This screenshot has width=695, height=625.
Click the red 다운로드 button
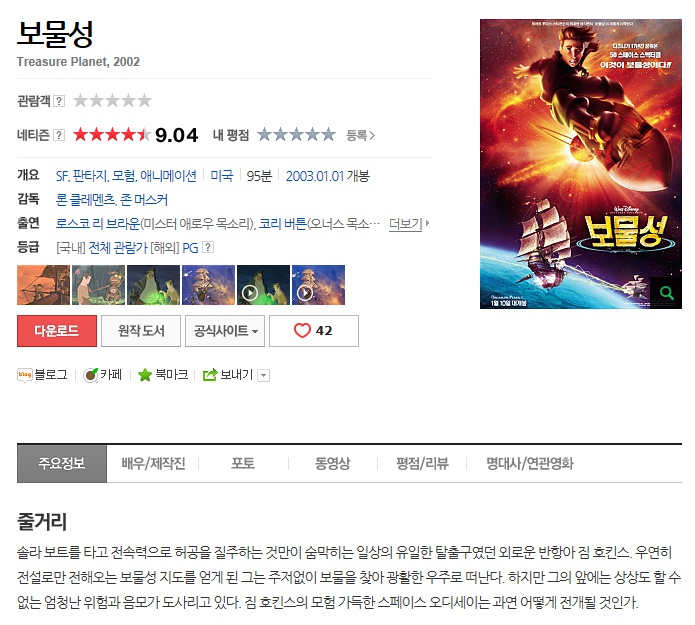(x=57, y=331)
